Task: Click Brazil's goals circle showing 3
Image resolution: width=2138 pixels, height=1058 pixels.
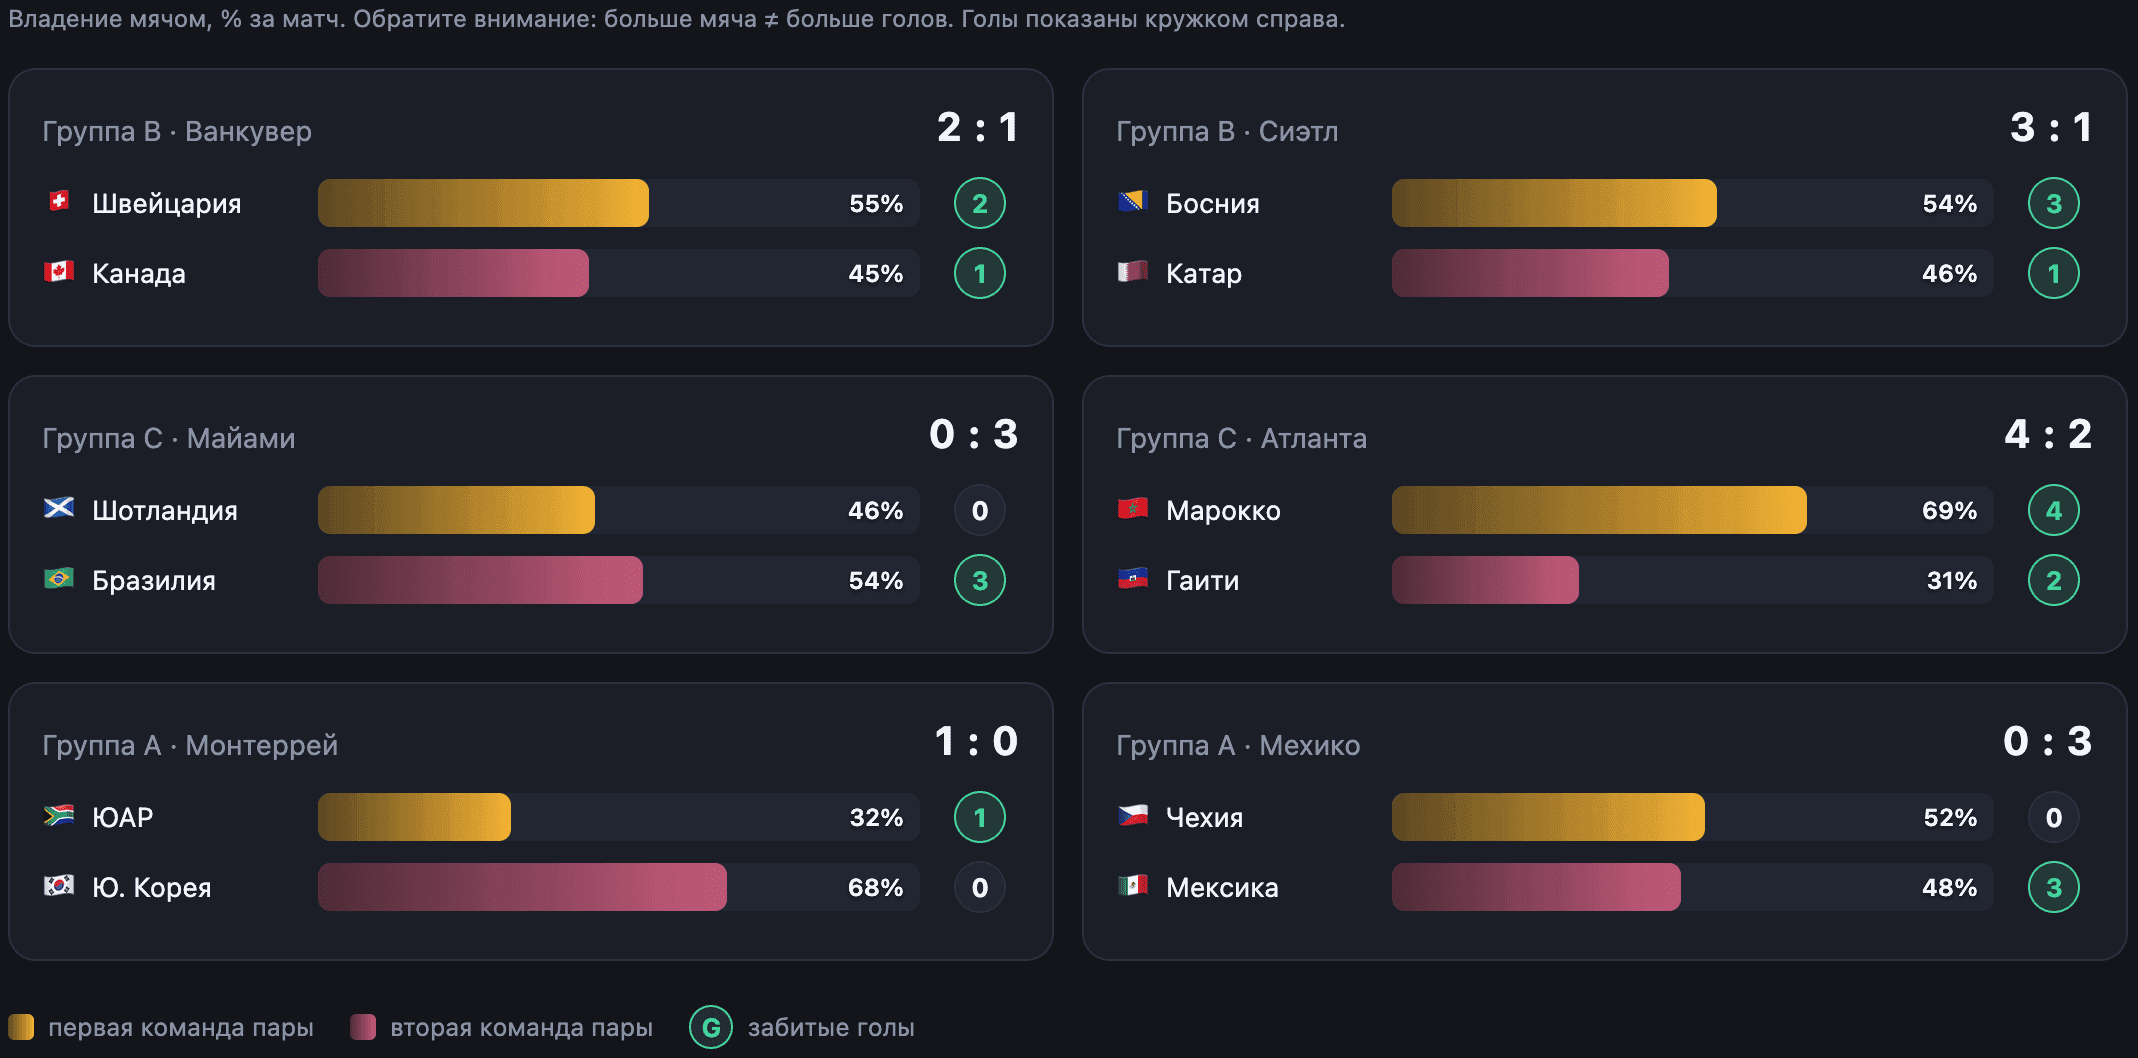Action: coord(980,580)
